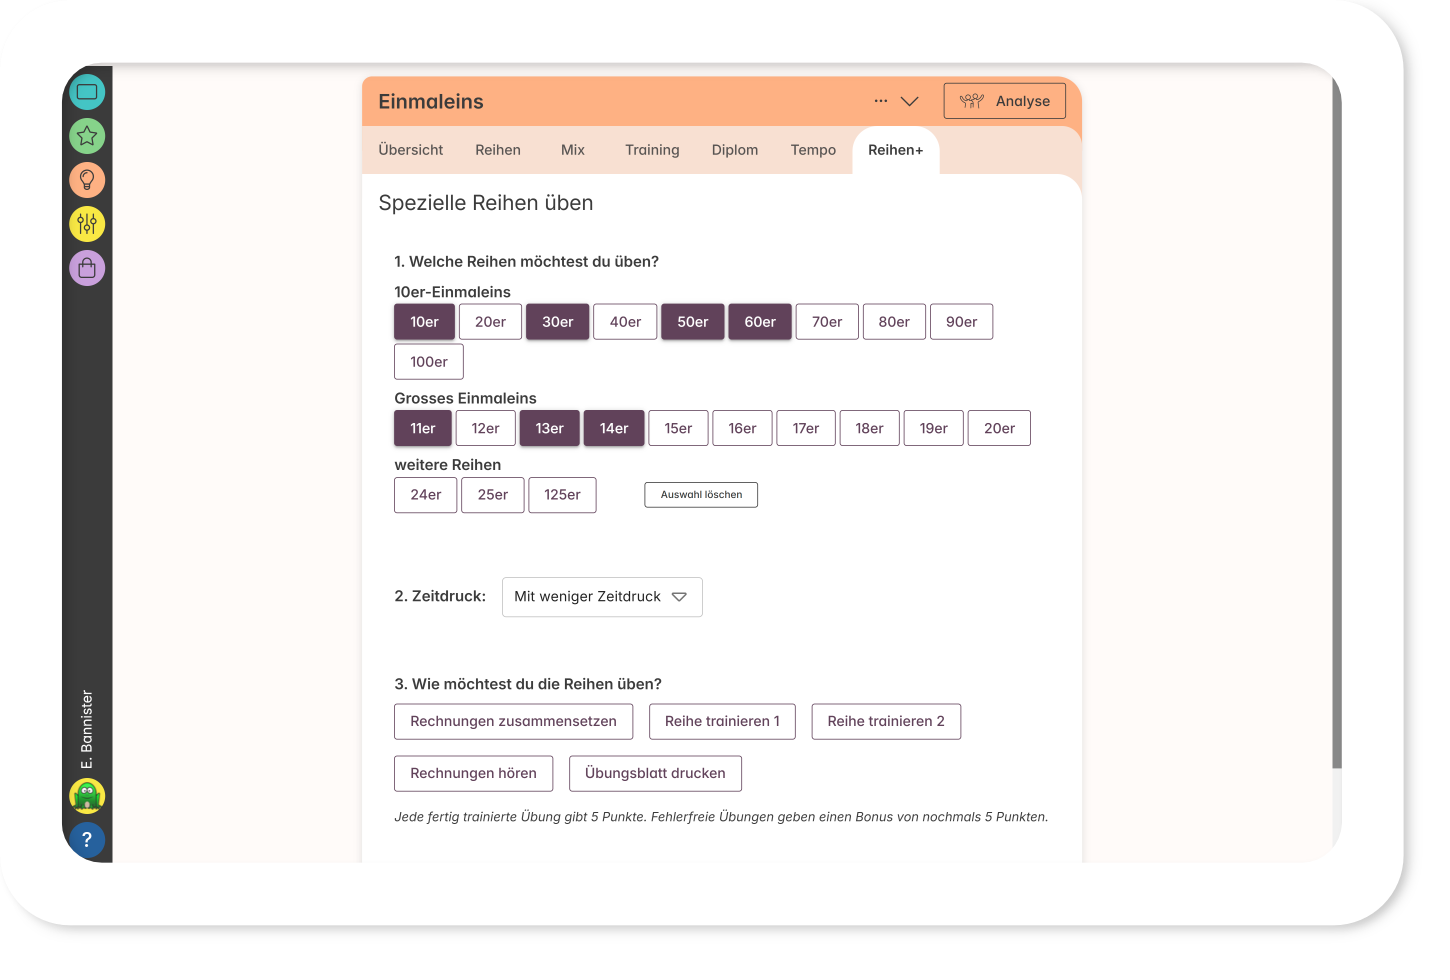Open the Übersicht tab
This screenshot has width=1450, height=980.
click(410, 150)
